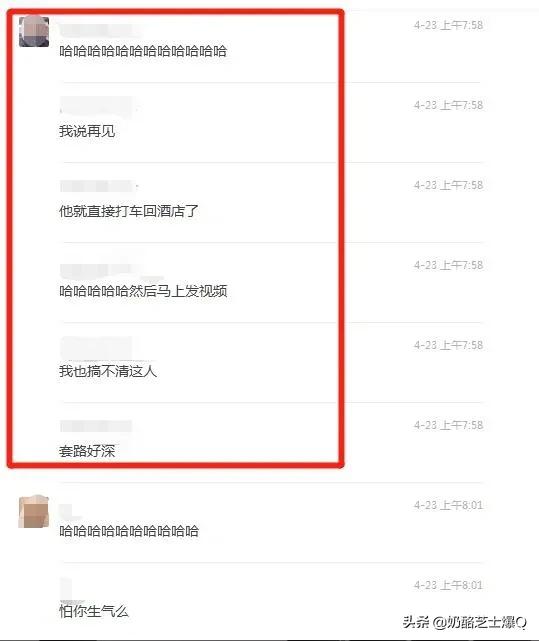Click the 头条 @奶酪芝士爆 watermark
Image resolution: width=539 pixels, height=641 pixels.
tap(465, 622)
